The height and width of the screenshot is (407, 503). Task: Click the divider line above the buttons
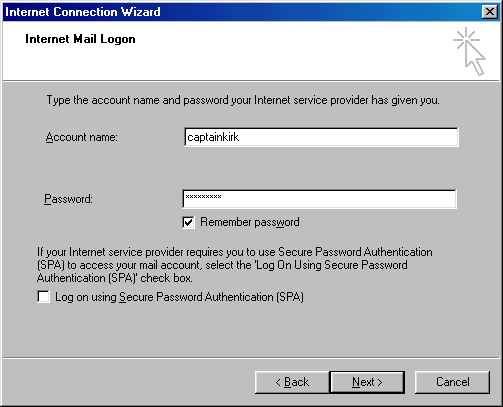[251, 358]
